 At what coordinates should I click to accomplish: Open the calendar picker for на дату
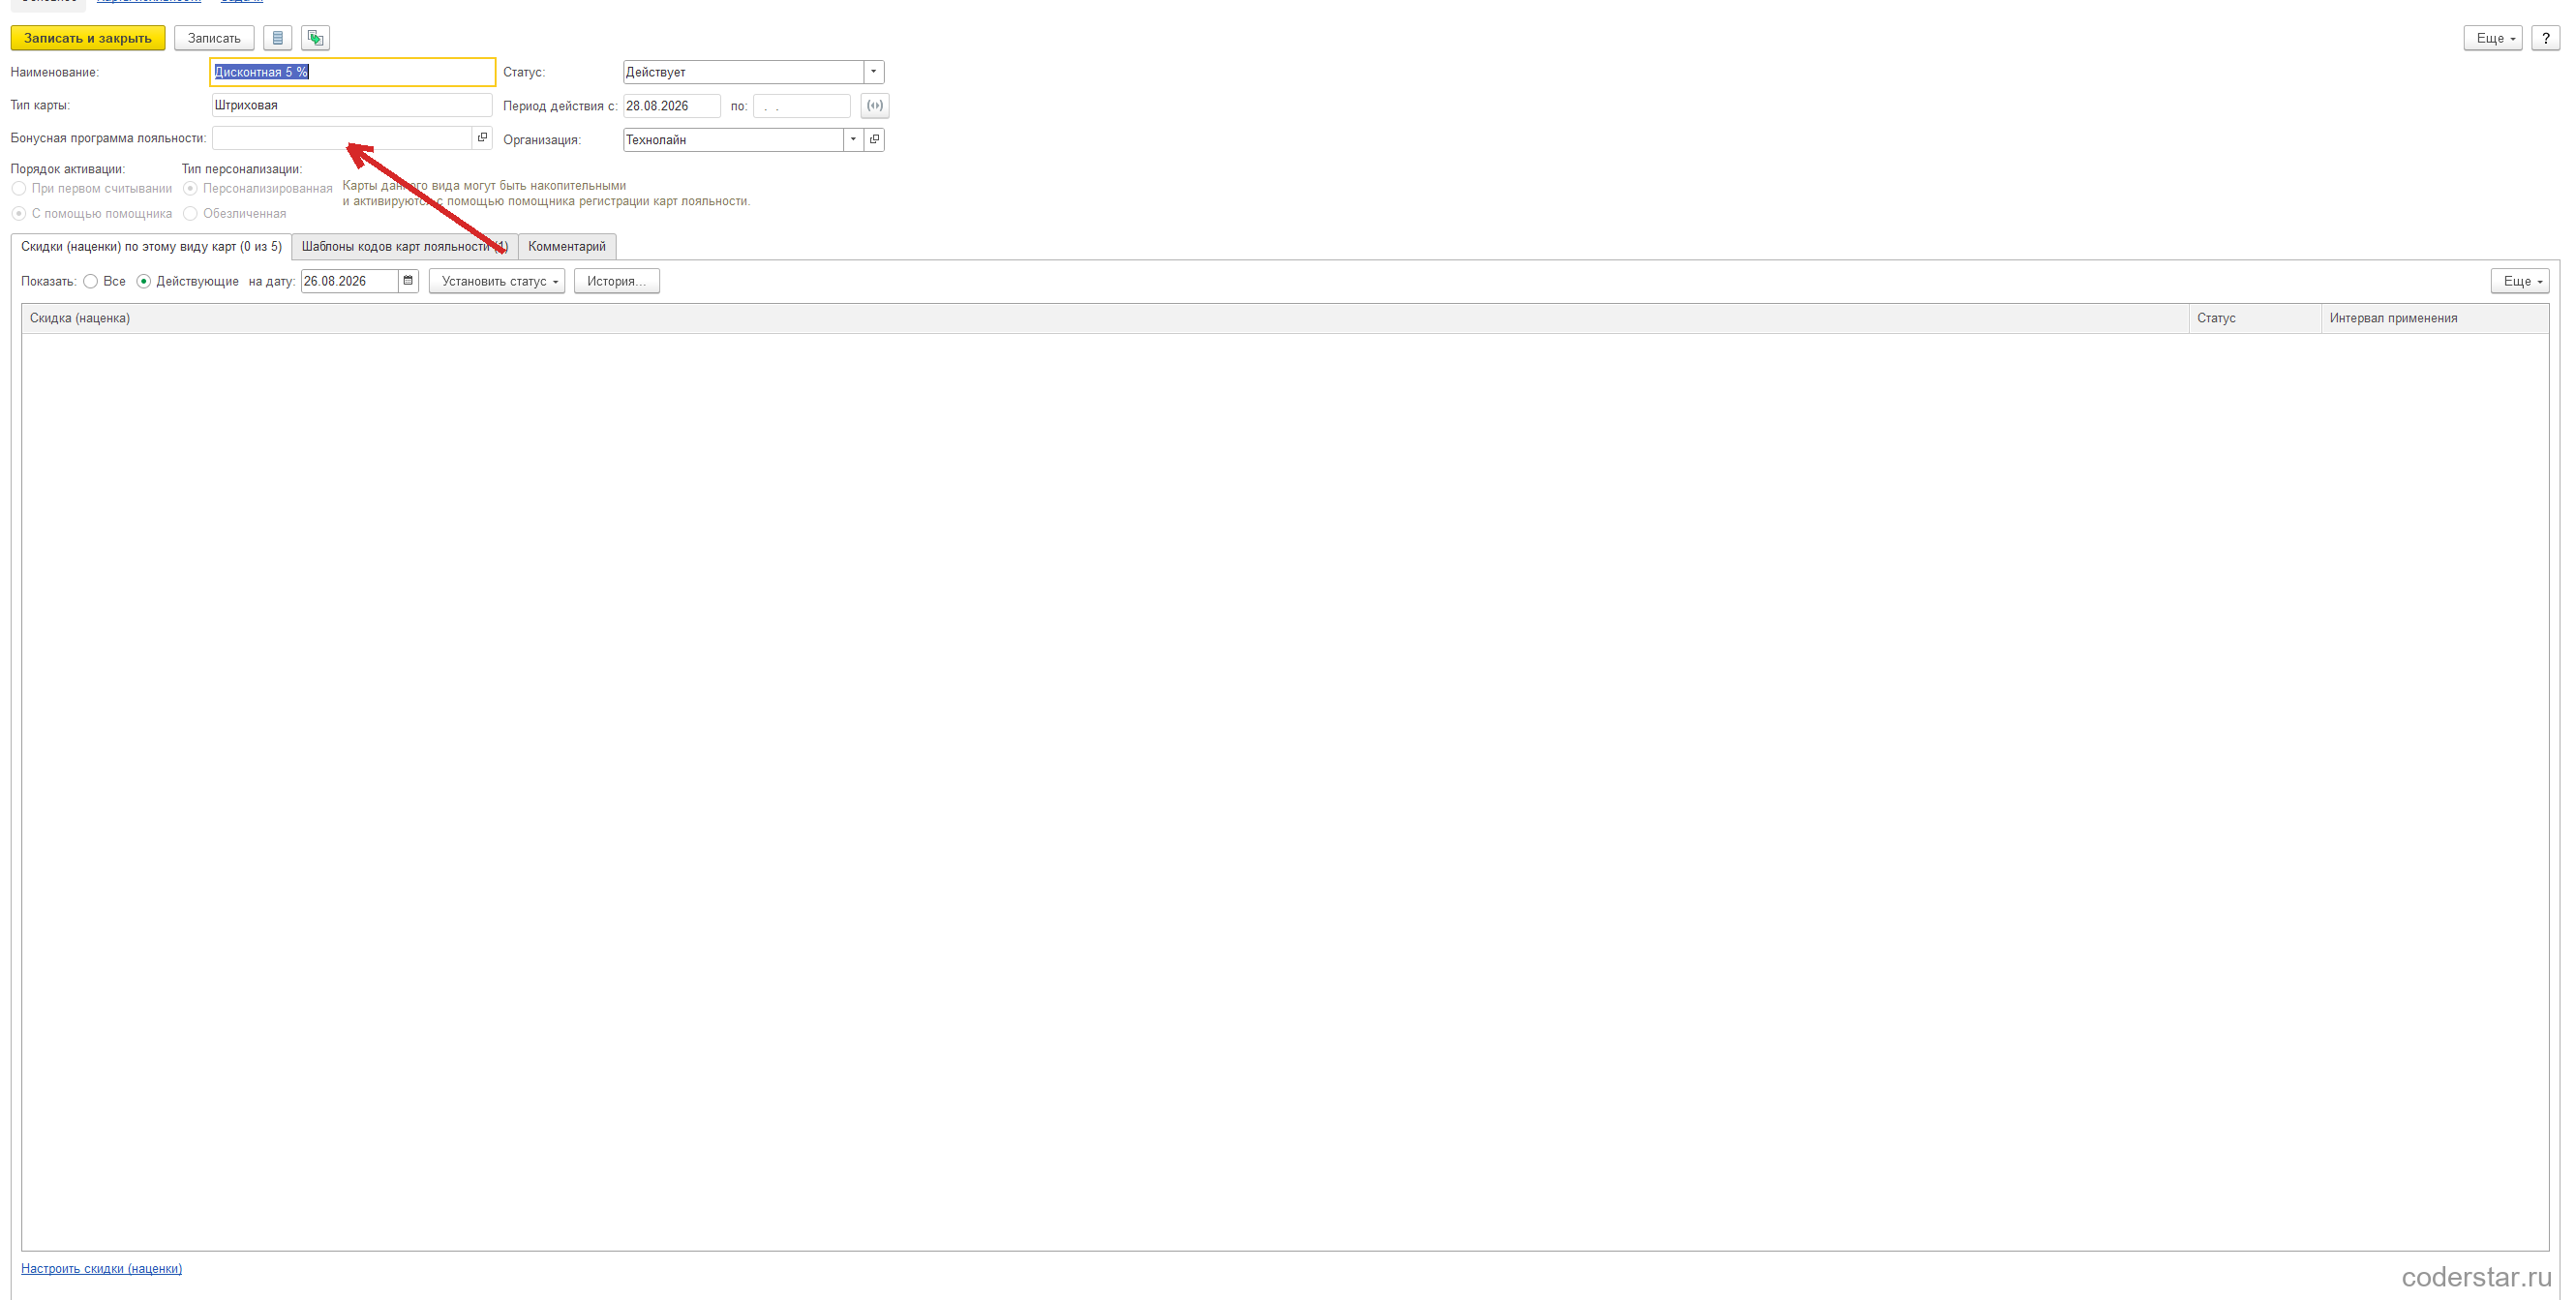[x=408, y=281]
